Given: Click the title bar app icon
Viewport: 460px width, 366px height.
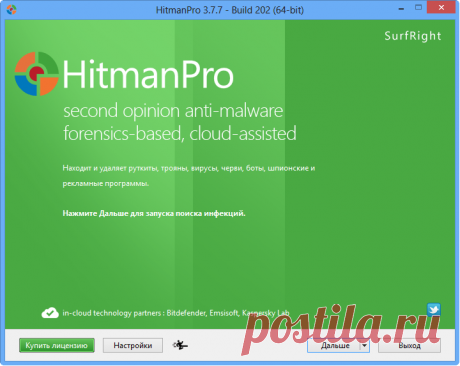Looking at the screenshot, I should point(12,10).
